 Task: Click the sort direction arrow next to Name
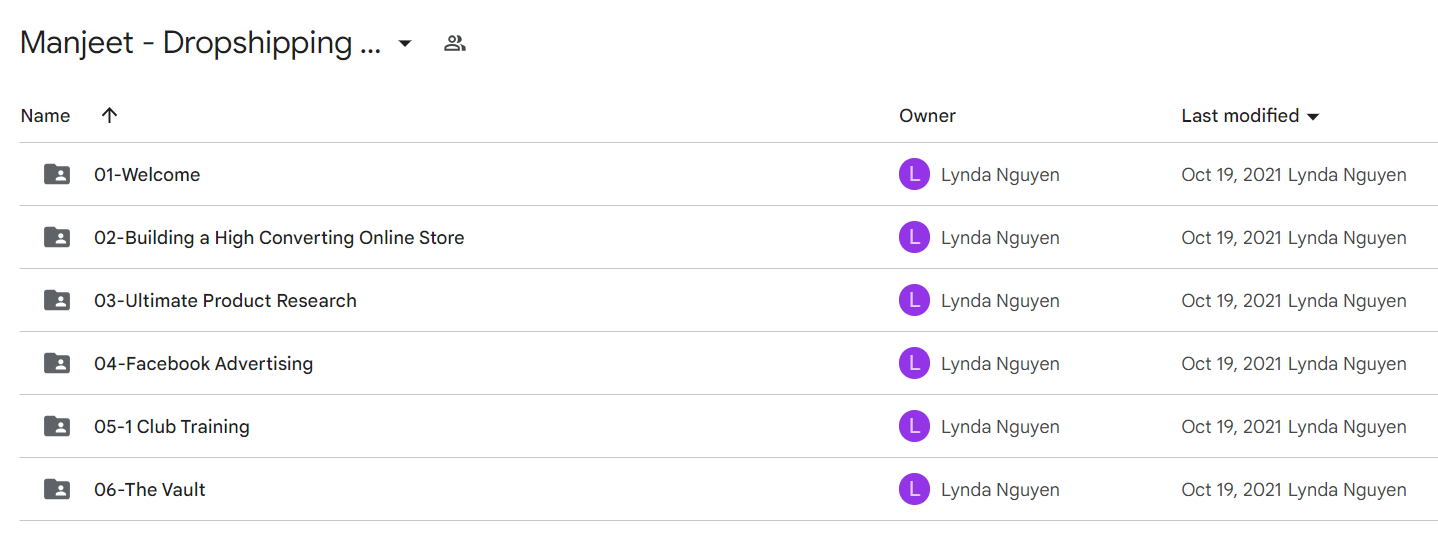(110, 115)
